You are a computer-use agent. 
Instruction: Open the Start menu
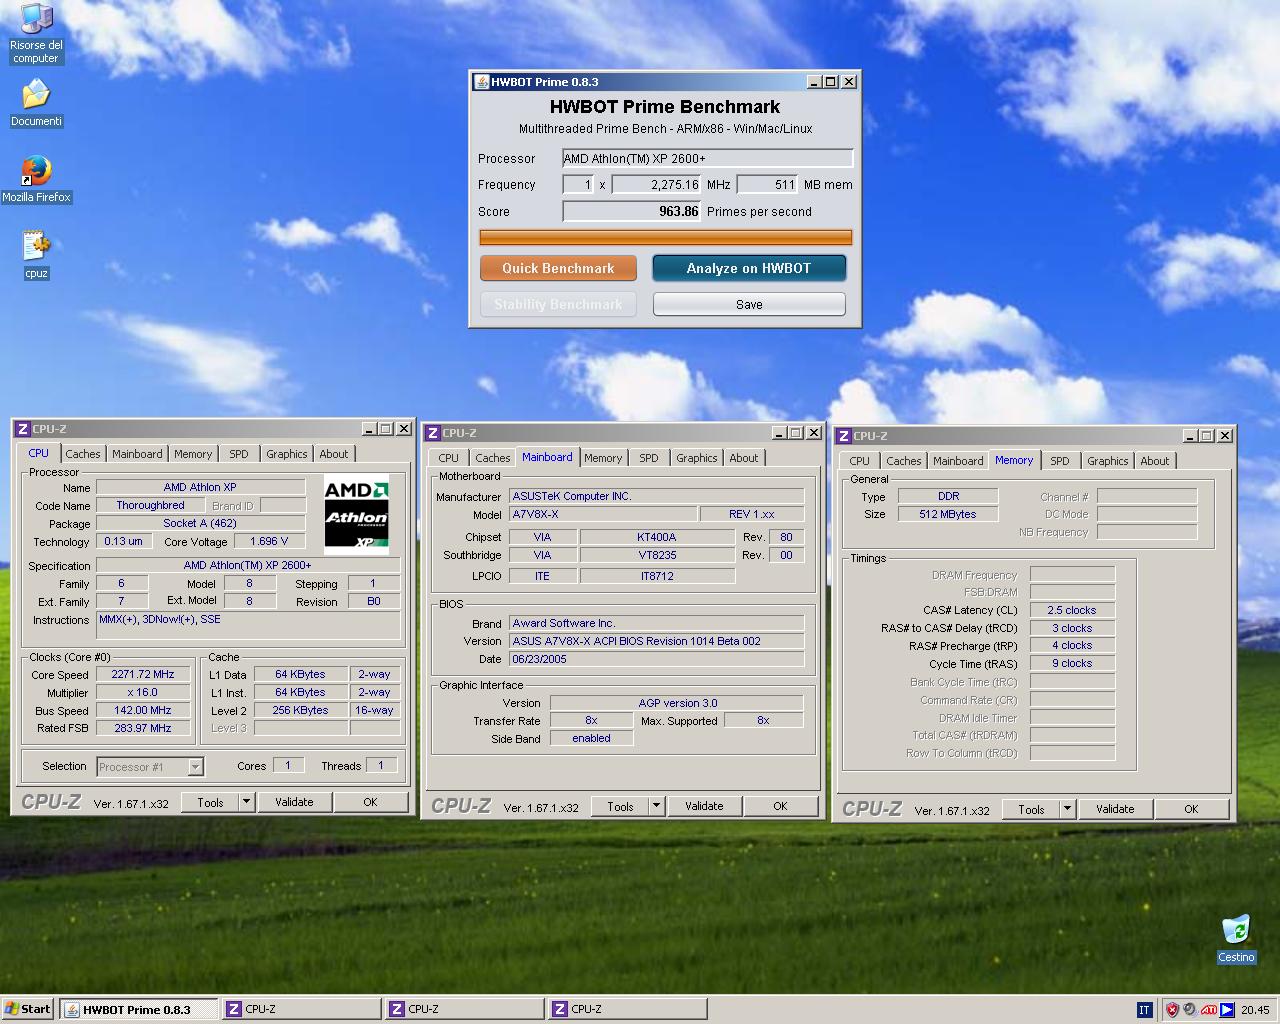click(x=28, y=1009)
